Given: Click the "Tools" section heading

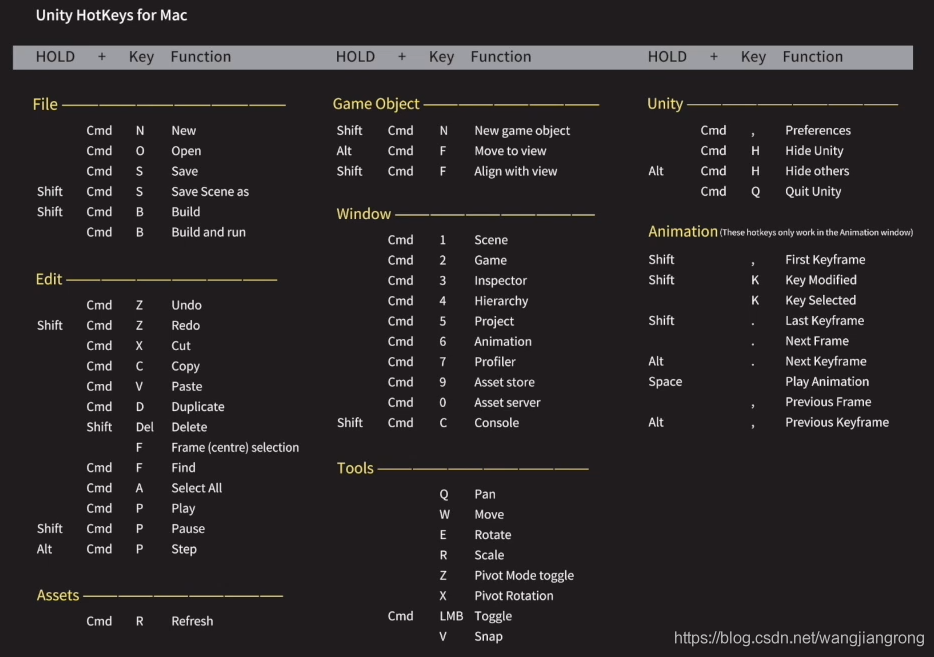Looking at the screenshot, I should point(355,468).
